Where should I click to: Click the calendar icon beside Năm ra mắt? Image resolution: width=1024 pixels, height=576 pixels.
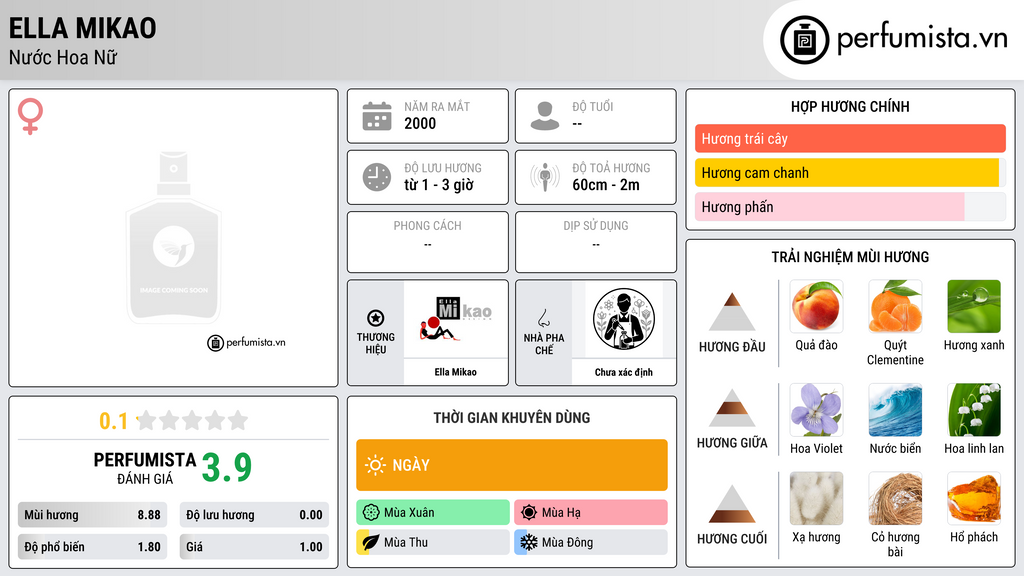[377, 116]
